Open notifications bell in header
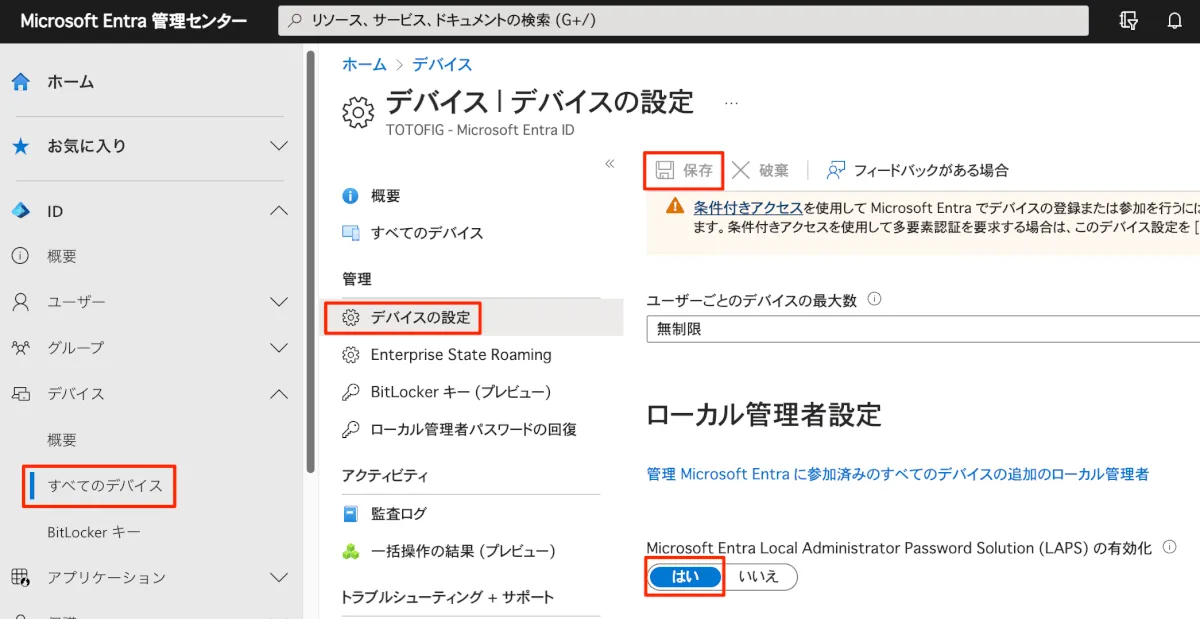Viewport: 1200px width, 619px height. point(1174,20)
